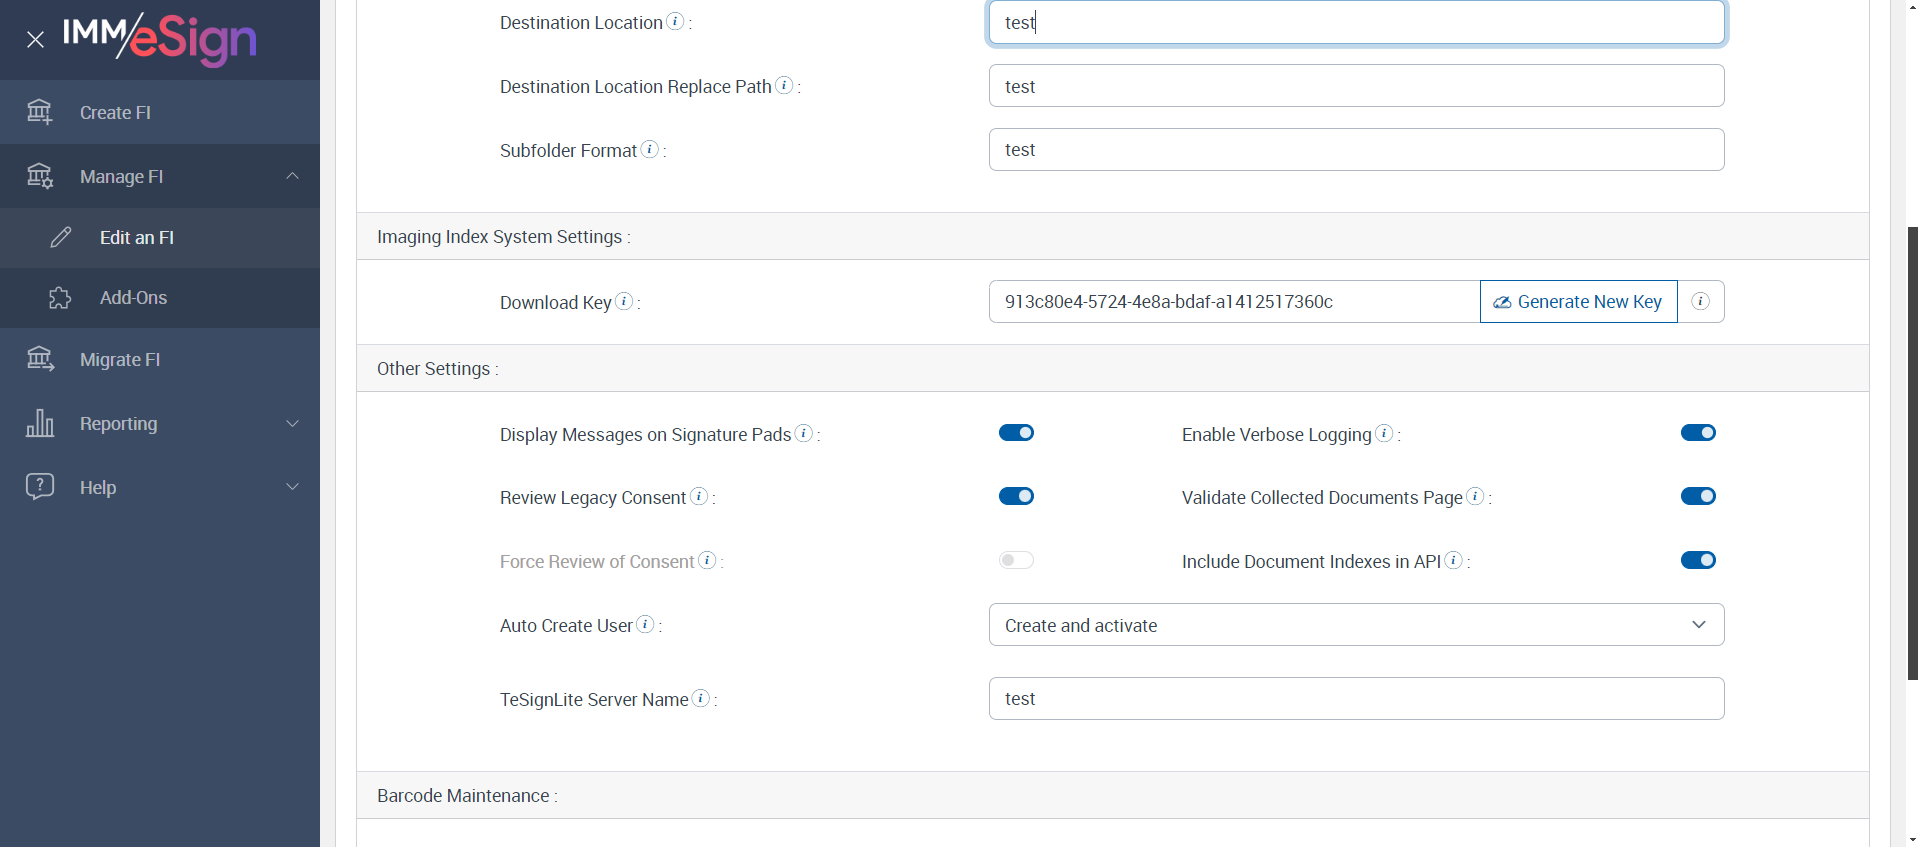The height and width of the screenshot is (847, 1920).
Task: Click the Add-Ons puzzle piece icon
Action: click(x=60, y=298)
